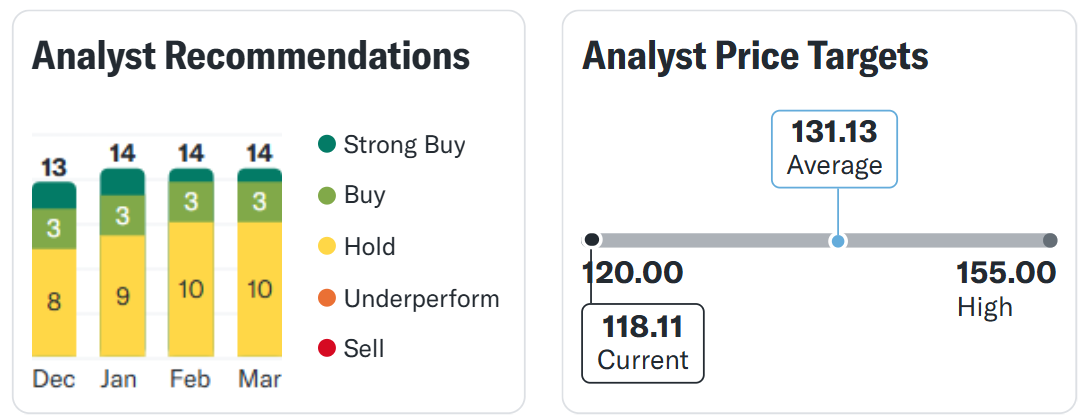Click the blue Average marker on price slider
Viewport: 1090px width, 420px height.
838,241
